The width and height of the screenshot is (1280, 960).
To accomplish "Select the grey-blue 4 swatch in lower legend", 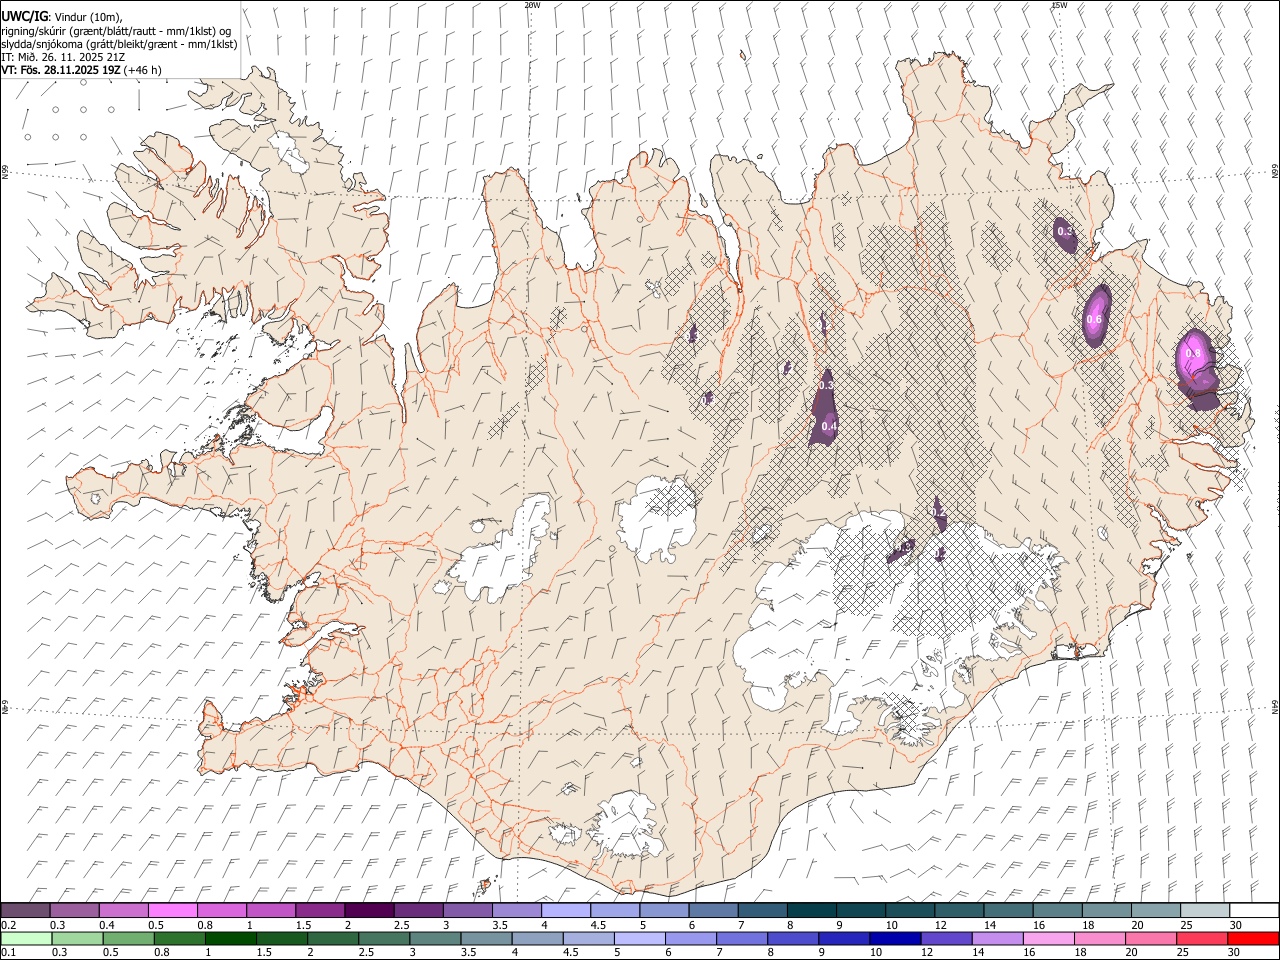I will (538, 939).
